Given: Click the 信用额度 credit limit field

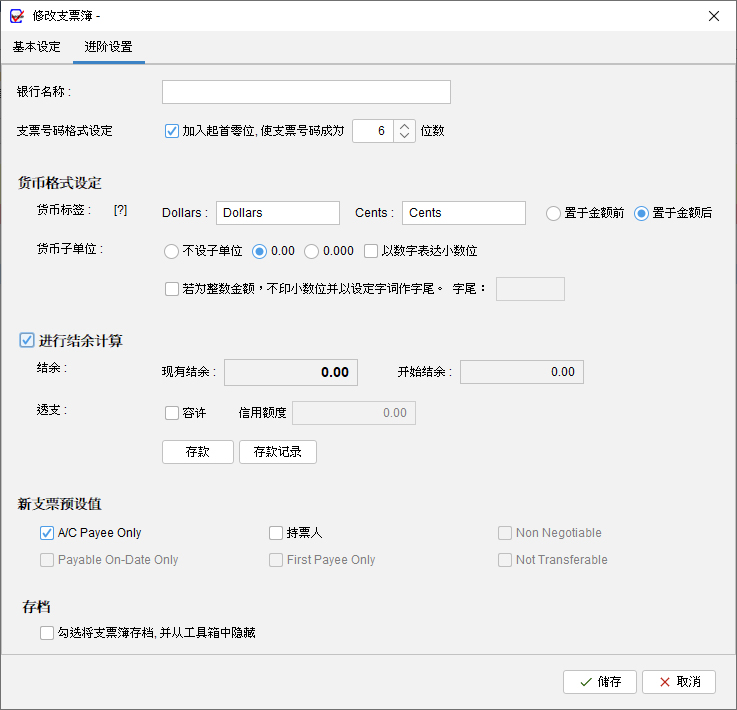Looking at the screenshot, I should 353,413.
